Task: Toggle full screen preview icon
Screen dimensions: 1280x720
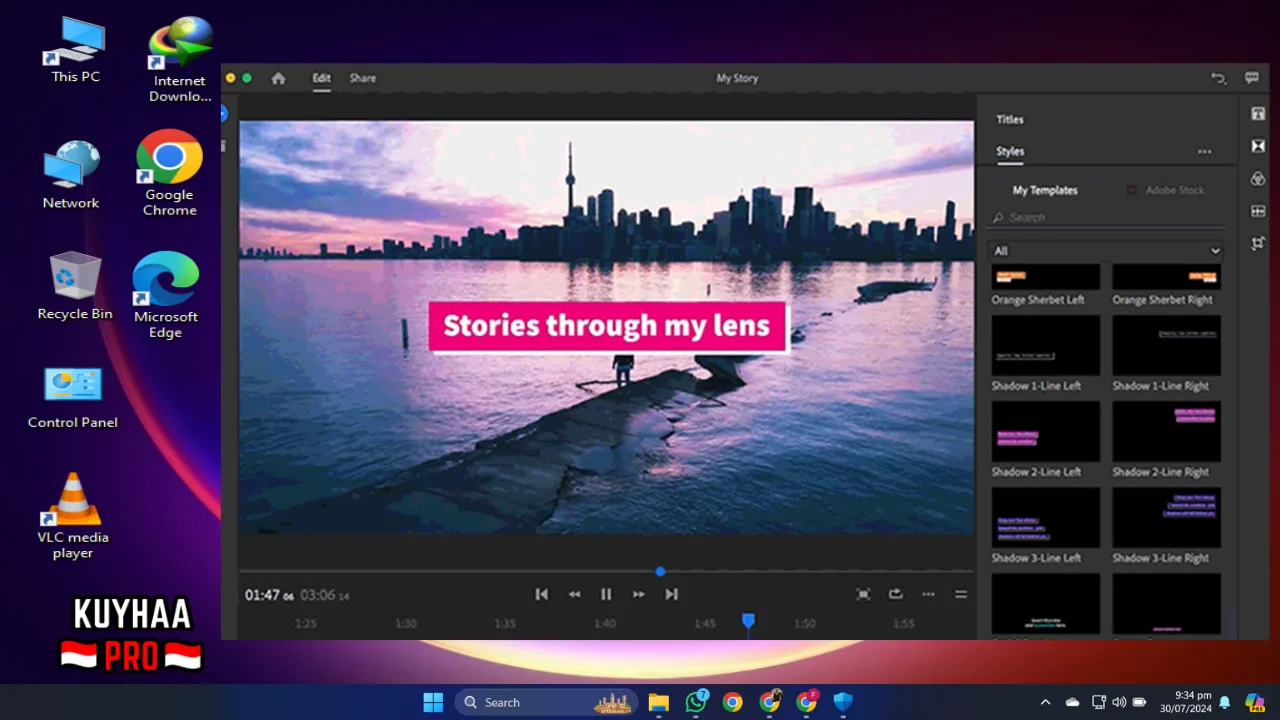Action: tap(863, 594)
